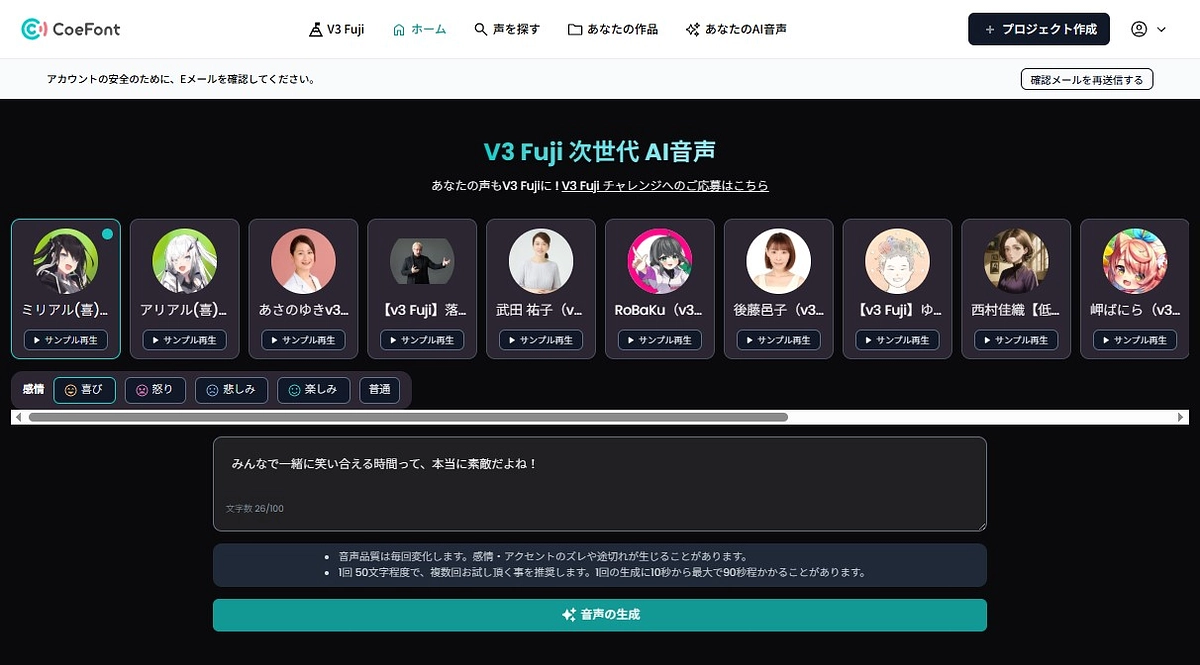Play sample for 武田祐子 voice

tap(541, 340)
